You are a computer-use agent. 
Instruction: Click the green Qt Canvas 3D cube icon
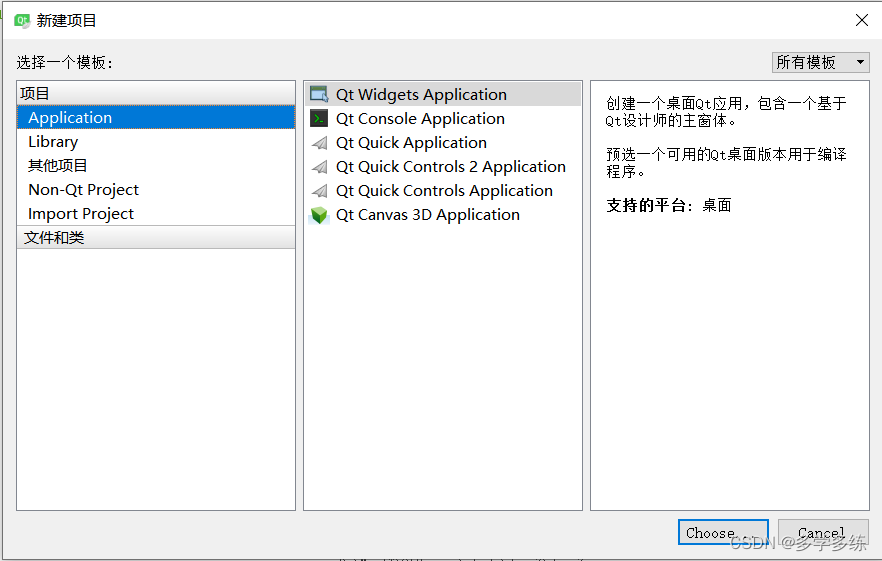(319, 215)
